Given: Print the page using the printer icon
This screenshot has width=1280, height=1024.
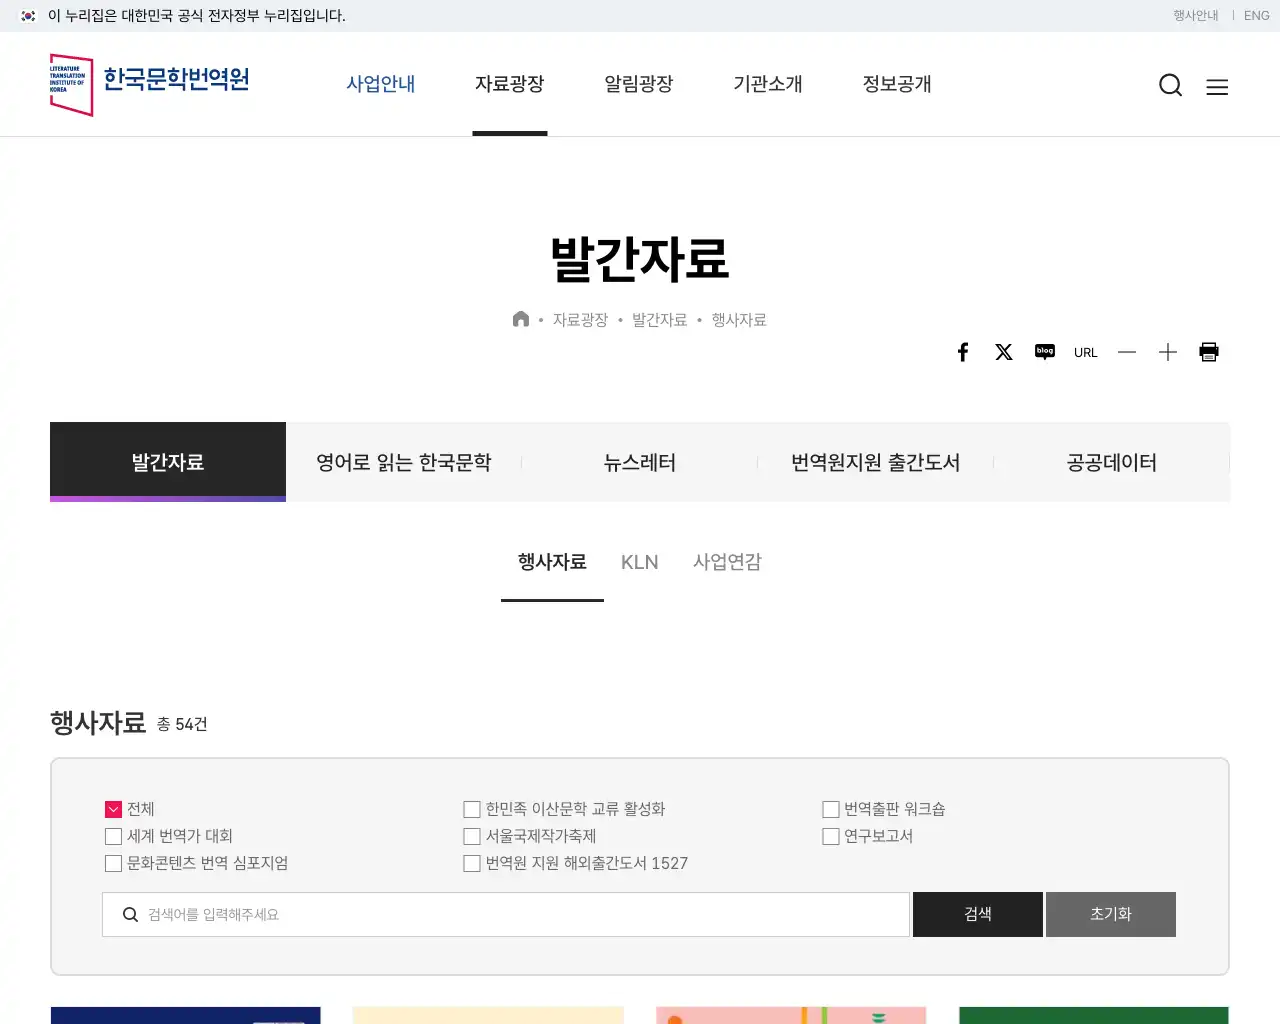Looking at the screenshot, I should coord(1209,351).
